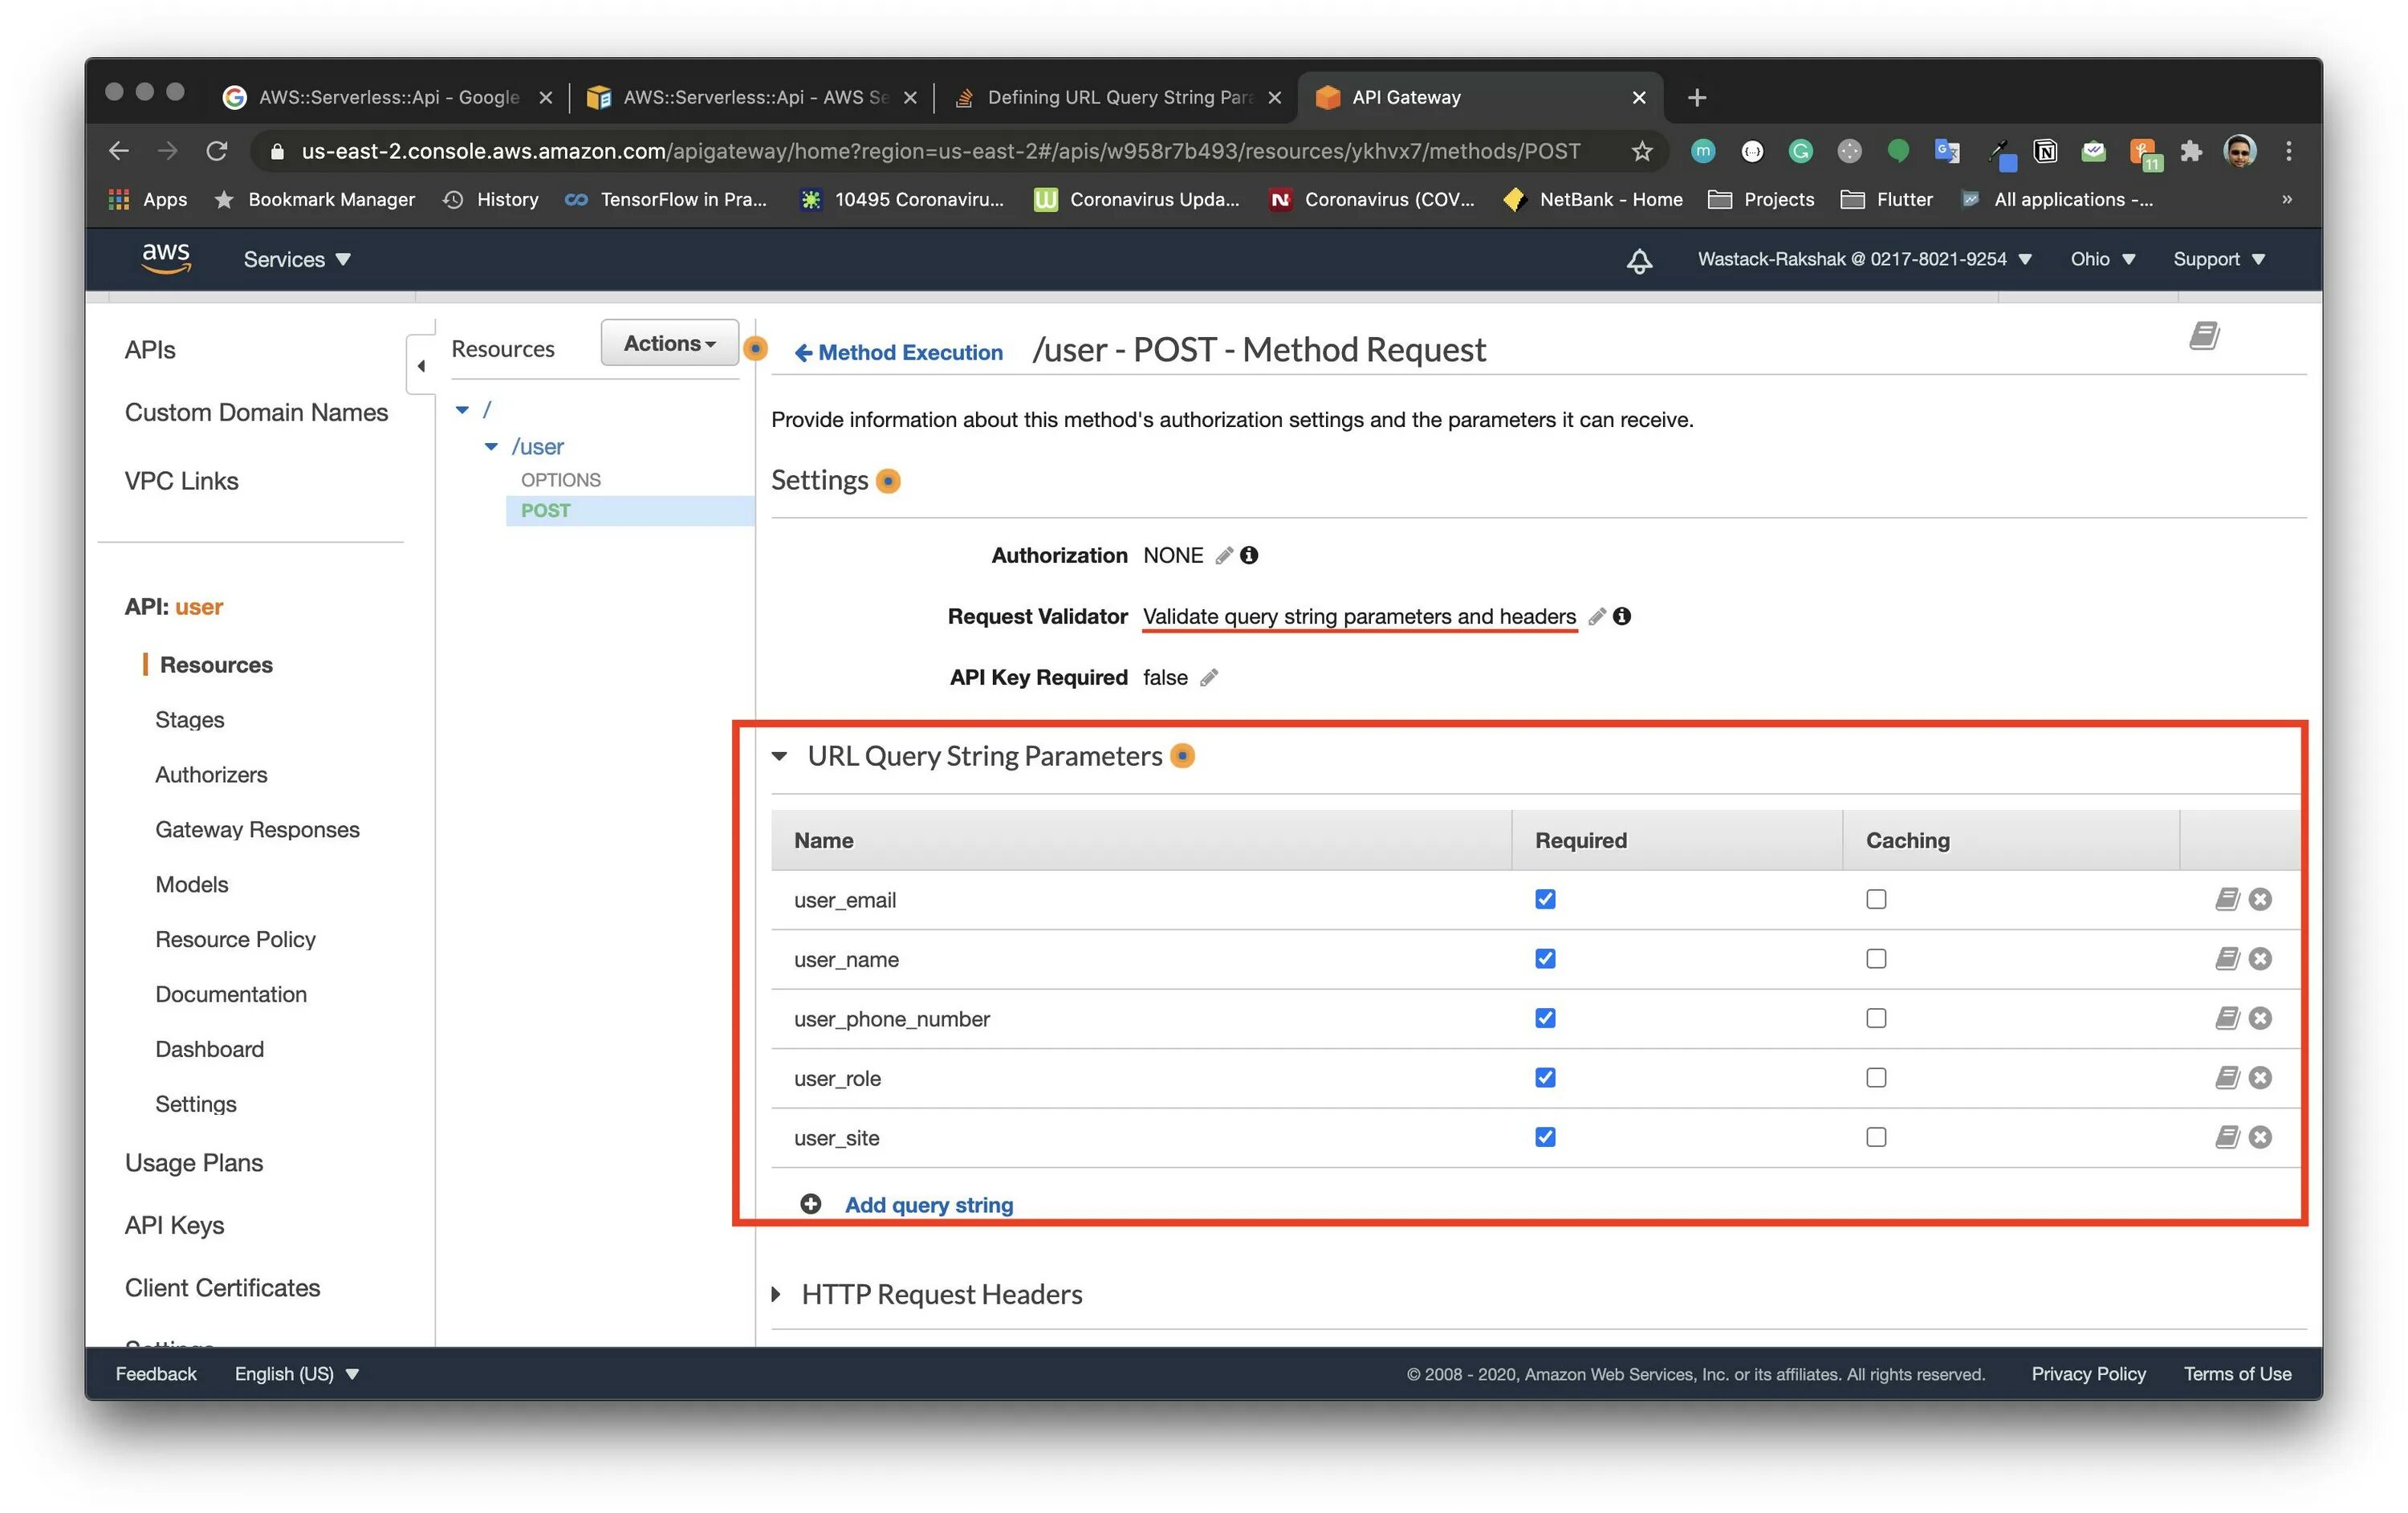Enable Caching checkbox for user_name

(1877, 957)
